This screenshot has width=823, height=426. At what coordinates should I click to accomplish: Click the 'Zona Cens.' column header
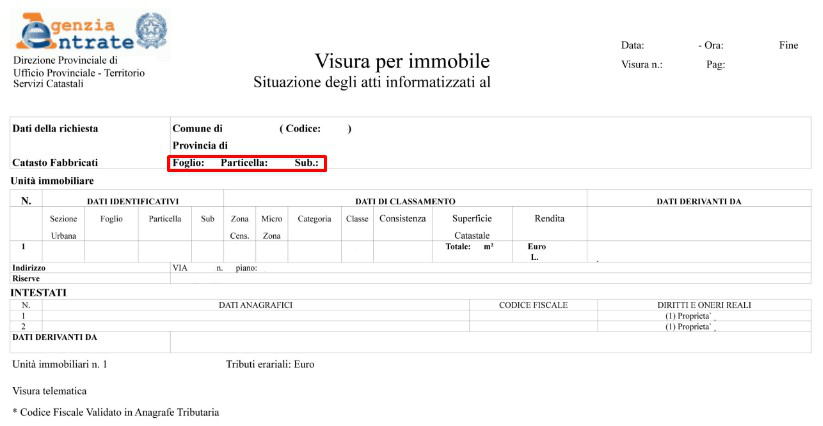[x=239, y=227]
